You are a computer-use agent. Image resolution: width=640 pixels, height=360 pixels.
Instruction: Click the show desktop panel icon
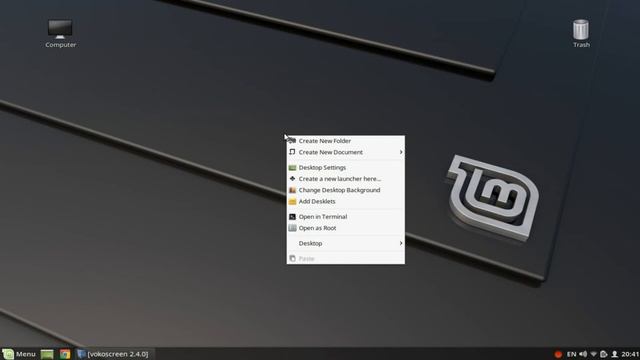[x=47, y=354]
